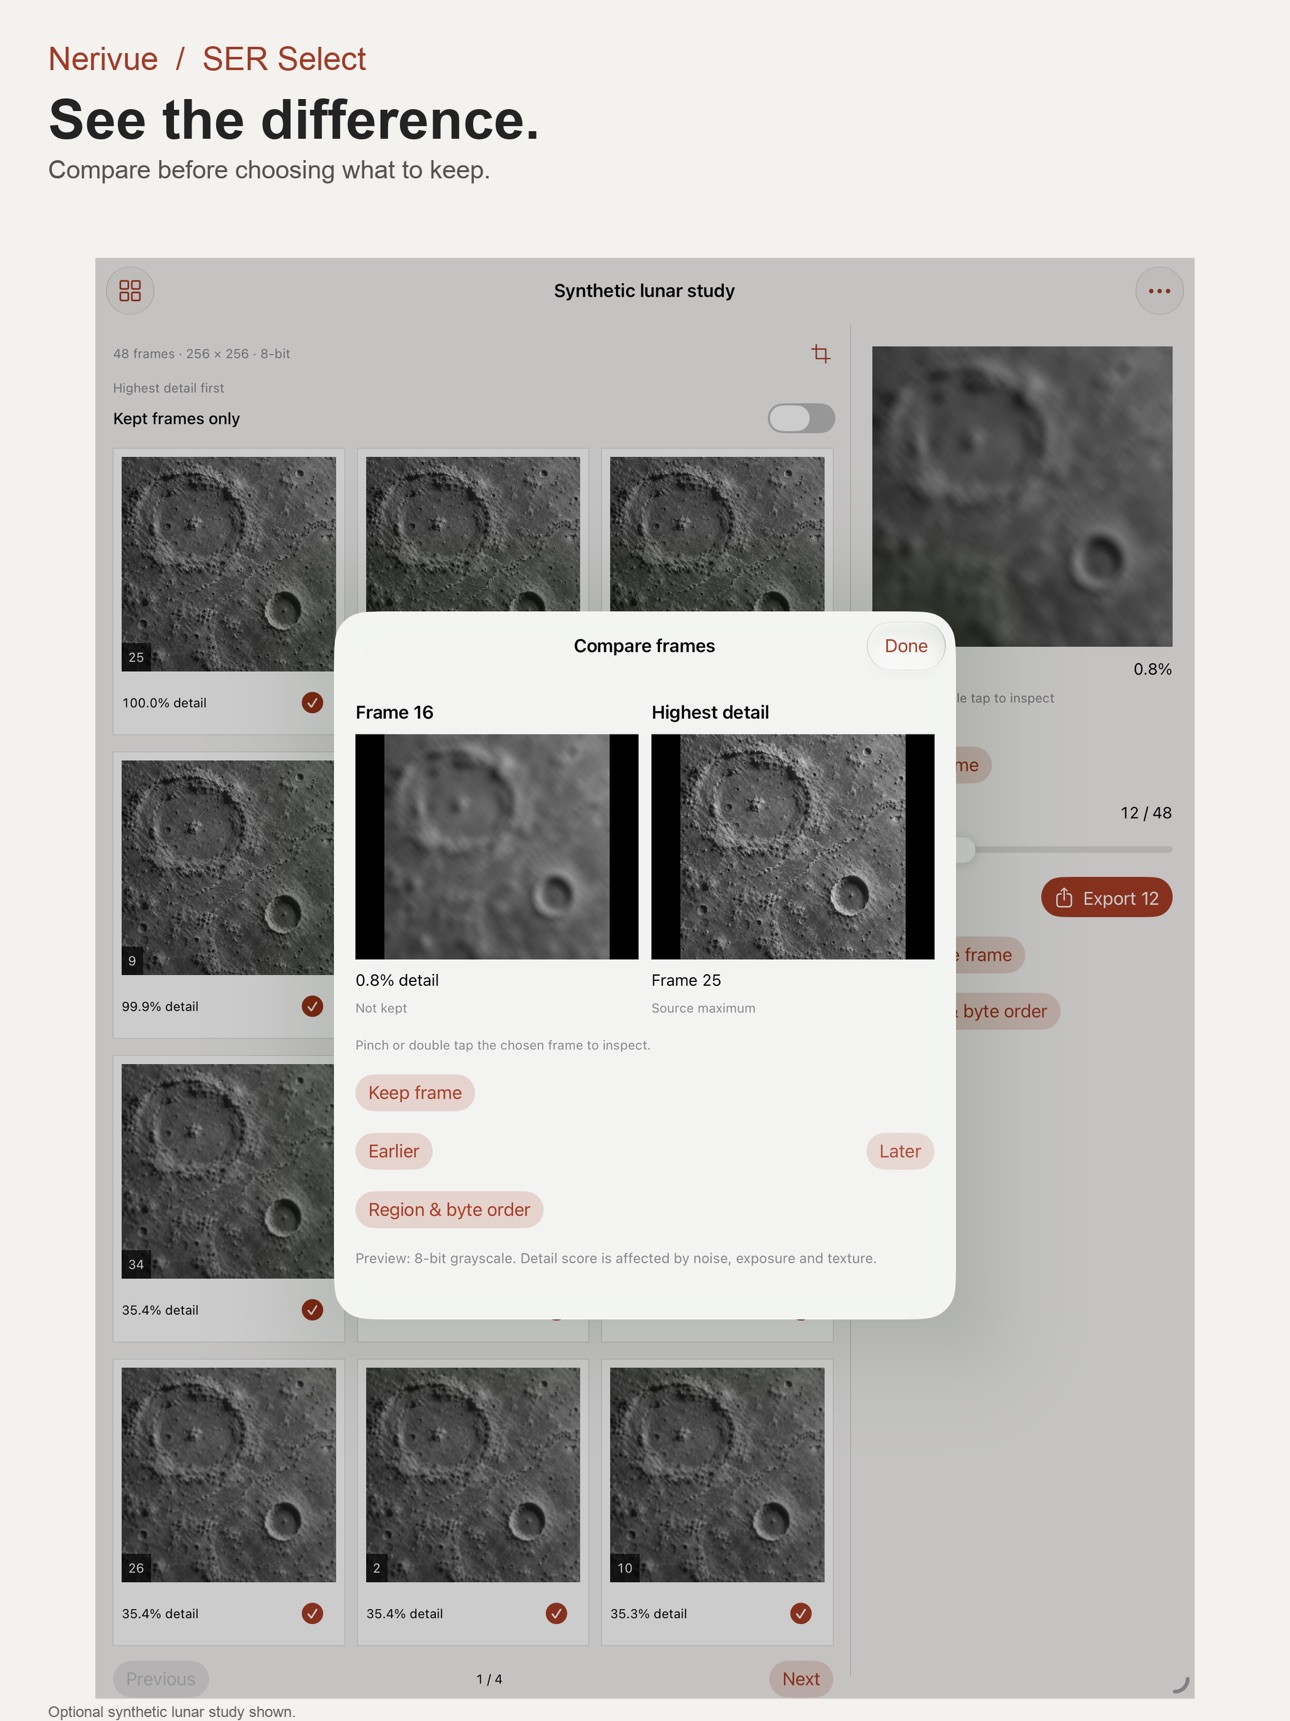The width and height of the screenshot is (1290, 1721).
Task: Select the Highest detail Frame 25 image
Action: (x=793, y=847)
